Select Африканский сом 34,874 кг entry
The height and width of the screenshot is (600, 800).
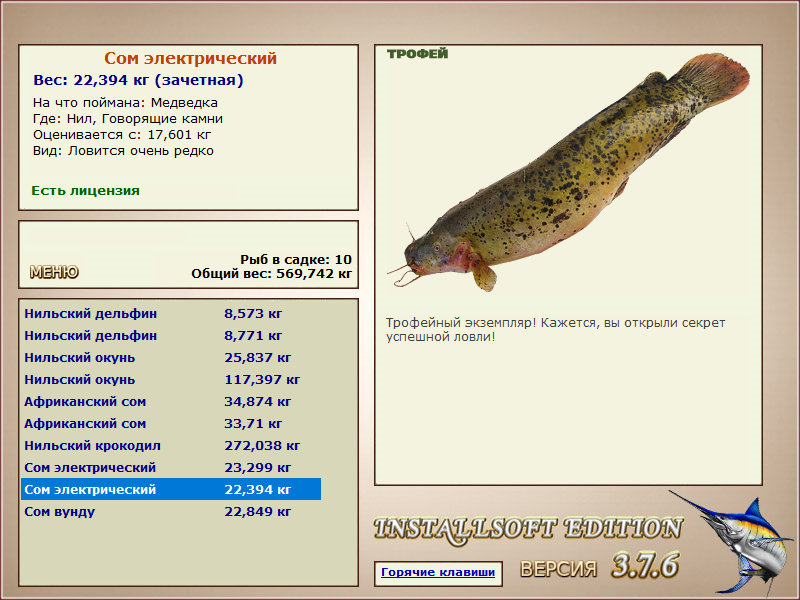coord(171,402)
